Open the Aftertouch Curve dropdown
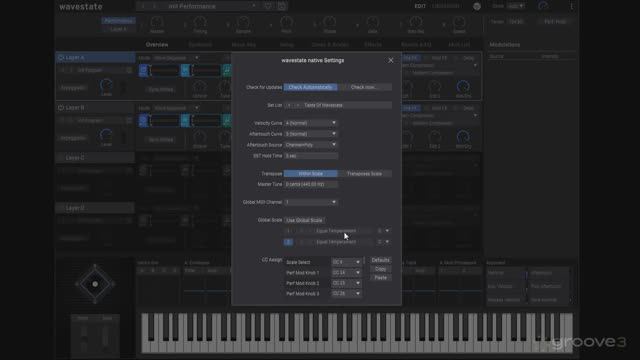Viewport: 640px width, 360px height. pyautogui.click(x=311, y=134)
